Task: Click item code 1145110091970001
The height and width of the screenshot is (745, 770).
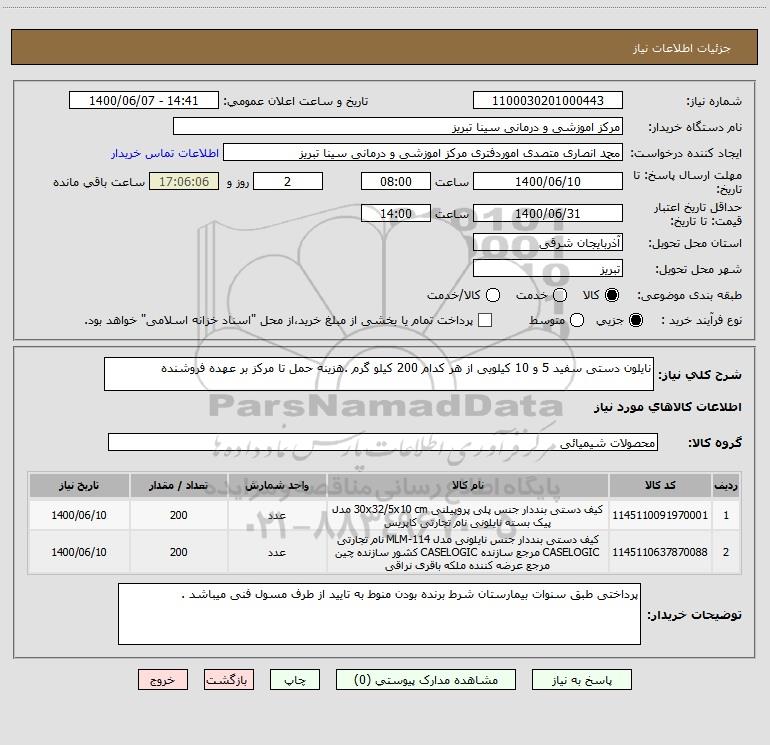Action: pos(660,515)
